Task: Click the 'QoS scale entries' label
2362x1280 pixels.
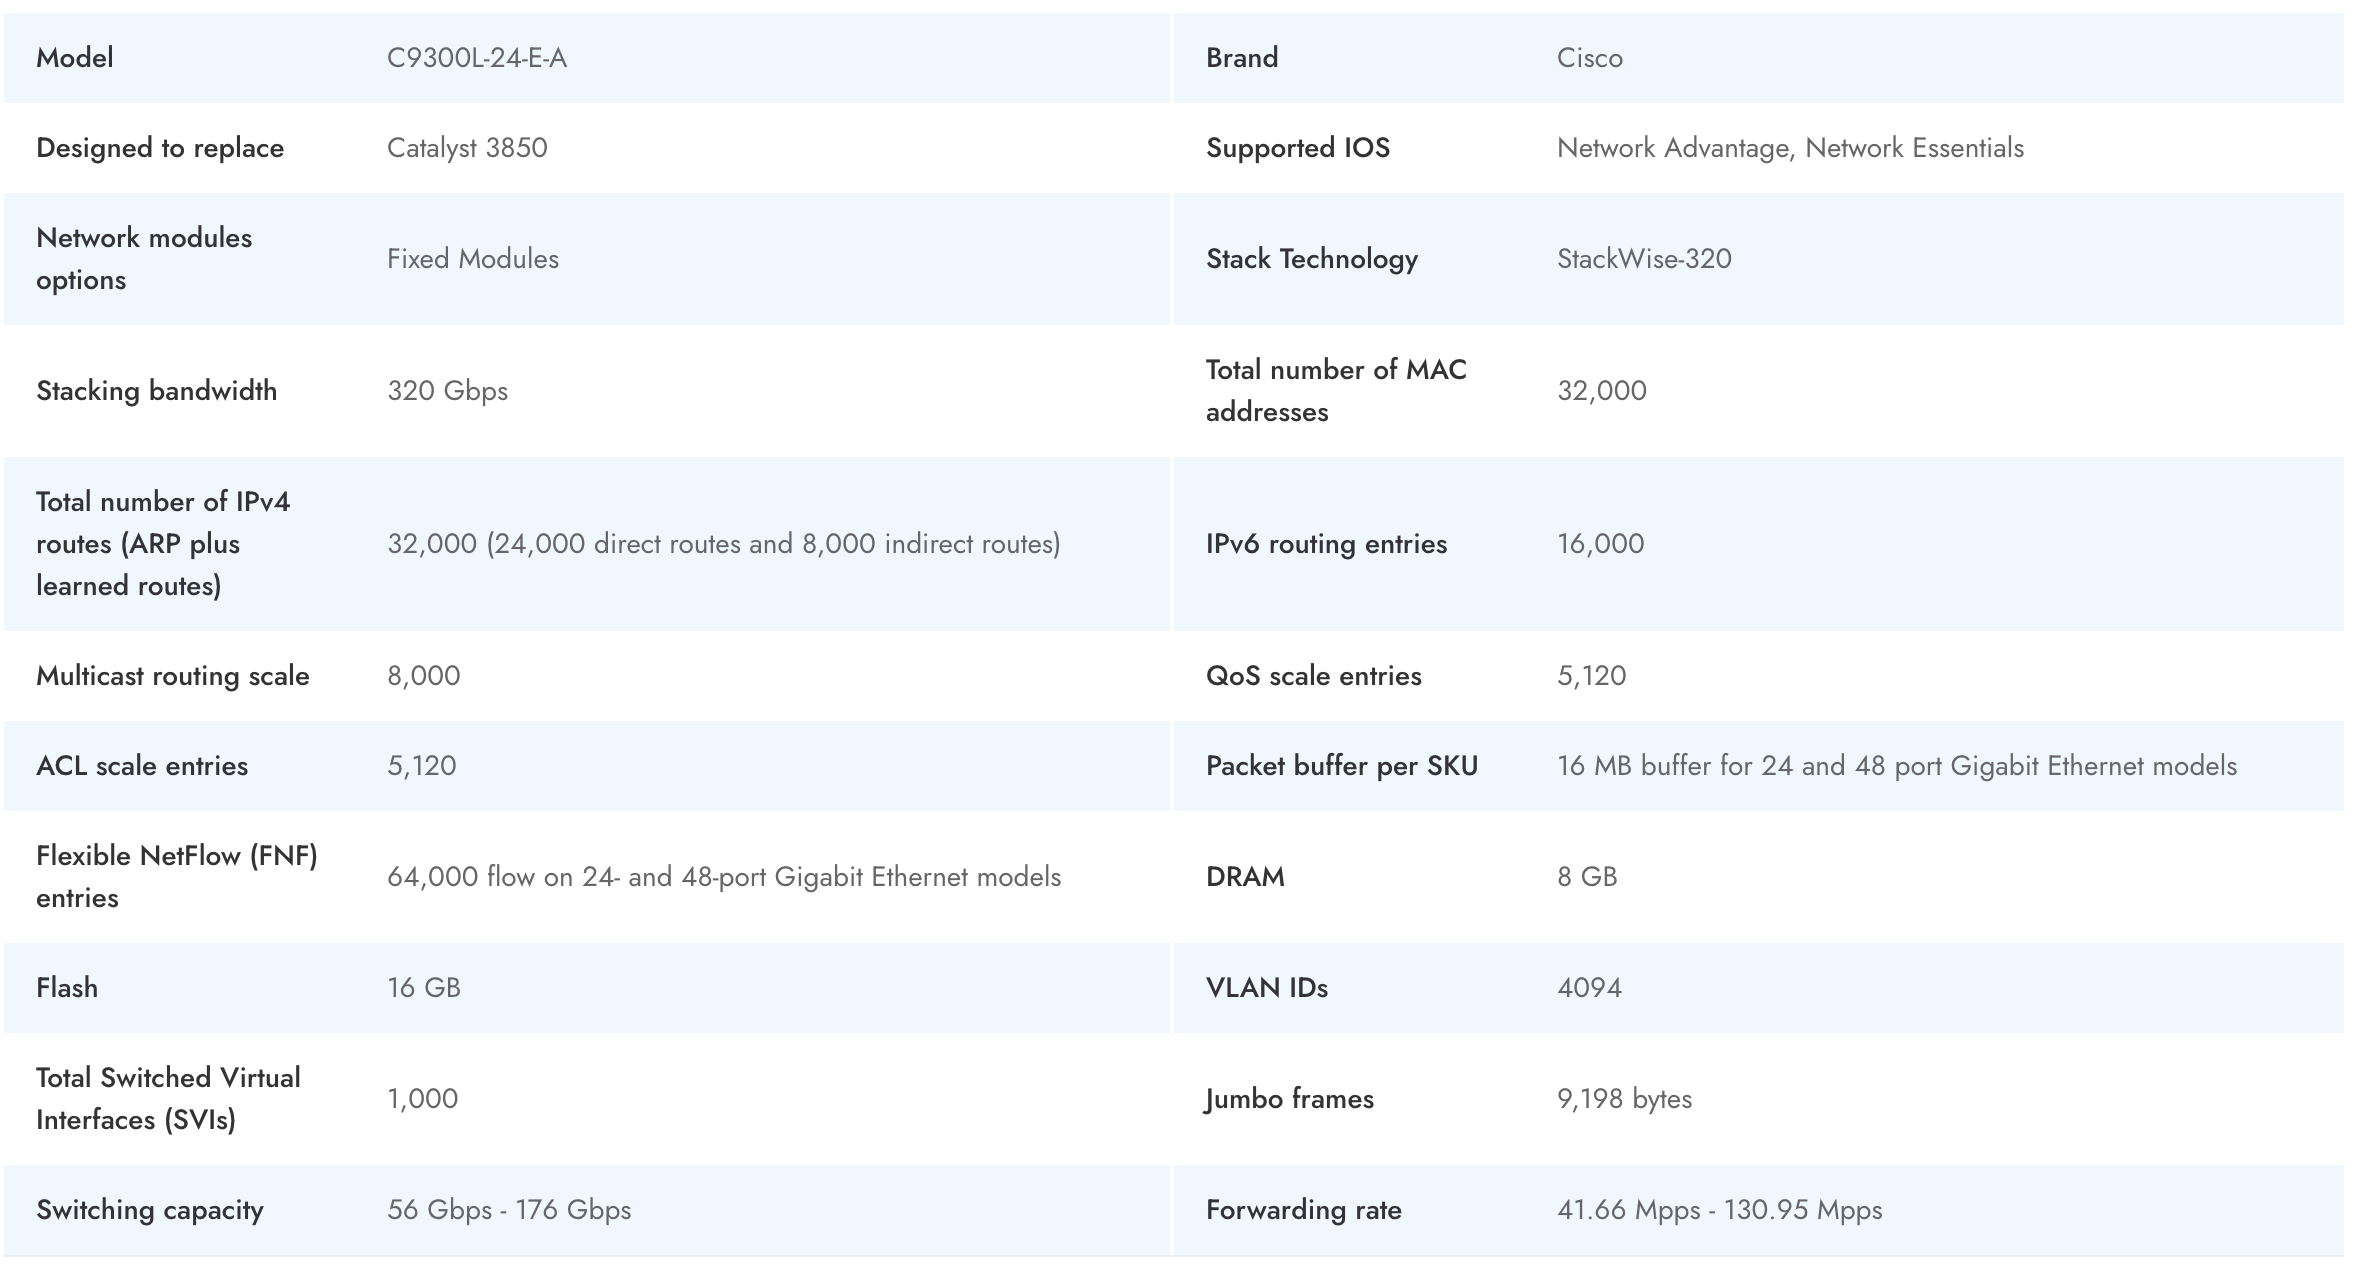Action: click(x=1313, y=676)
